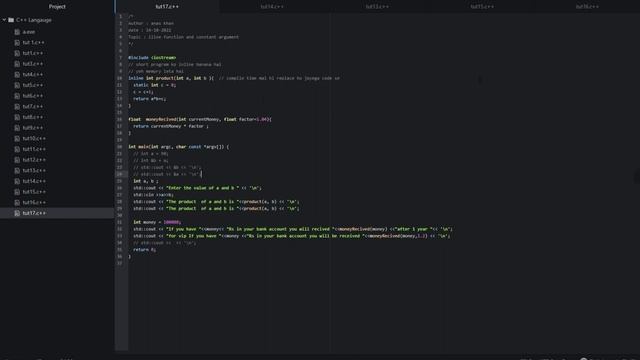Click file icon of tut4.c++ in tree
This screenshot has width=640, height=360.
point(17,74)
